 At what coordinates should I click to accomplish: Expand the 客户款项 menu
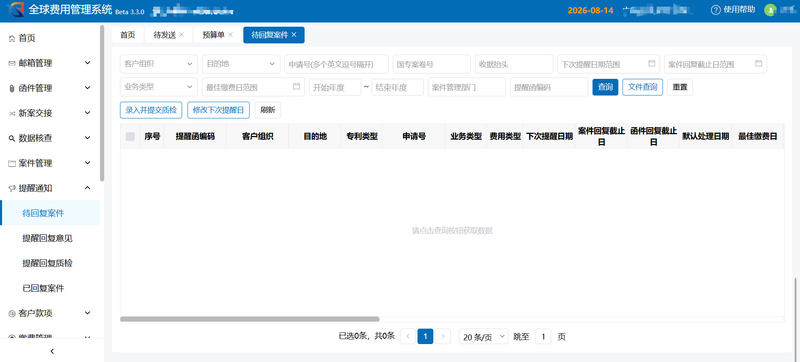pos(50,313)
